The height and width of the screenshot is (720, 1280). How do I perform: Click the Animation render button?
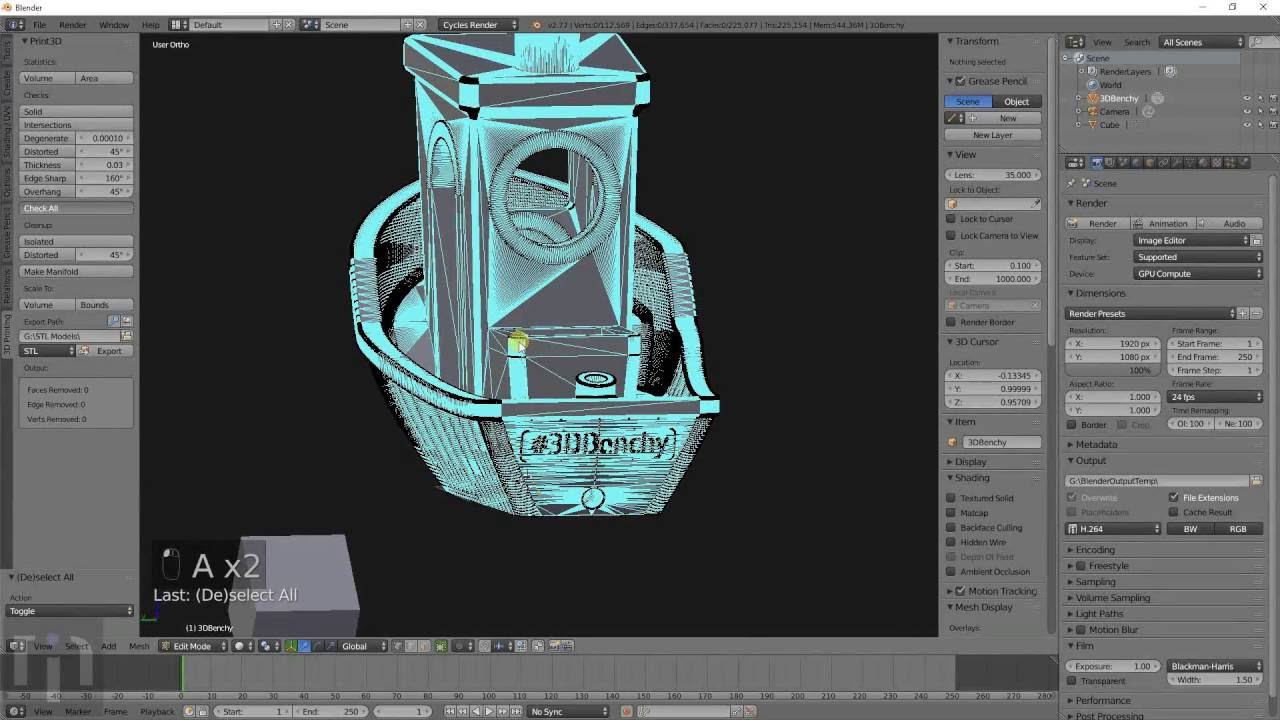(x=1163, y=223)
